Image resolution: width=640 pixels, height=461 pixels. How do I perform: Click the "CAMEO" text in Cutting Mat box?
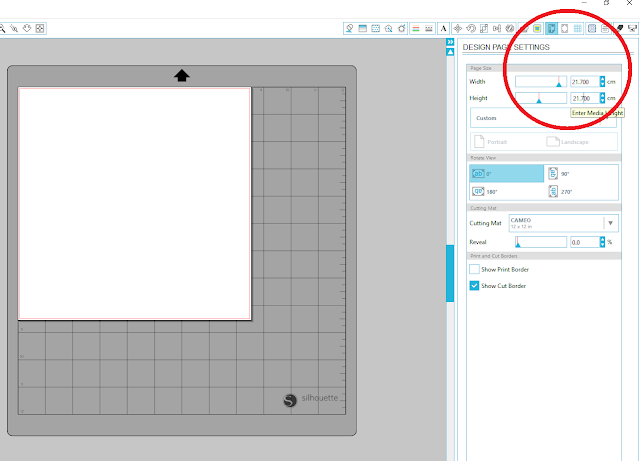click(521, 220)
